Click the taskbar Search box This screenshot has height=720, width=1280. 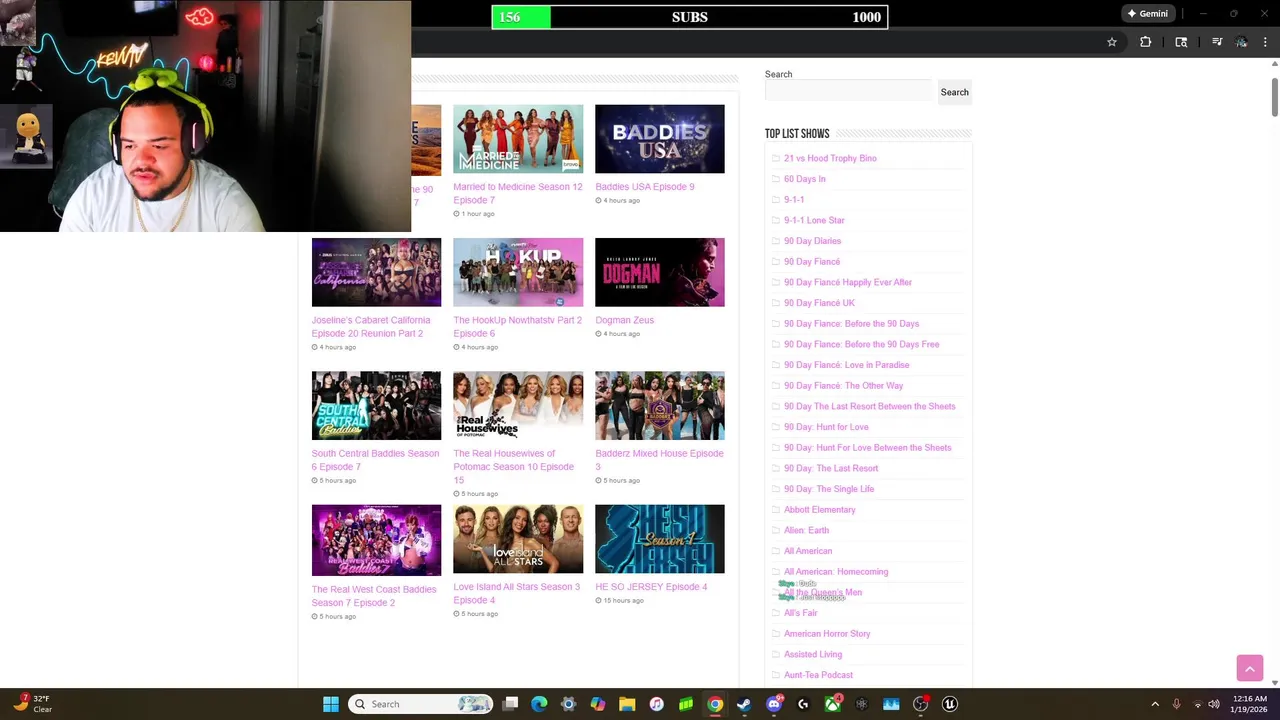[x=421, y=704]
